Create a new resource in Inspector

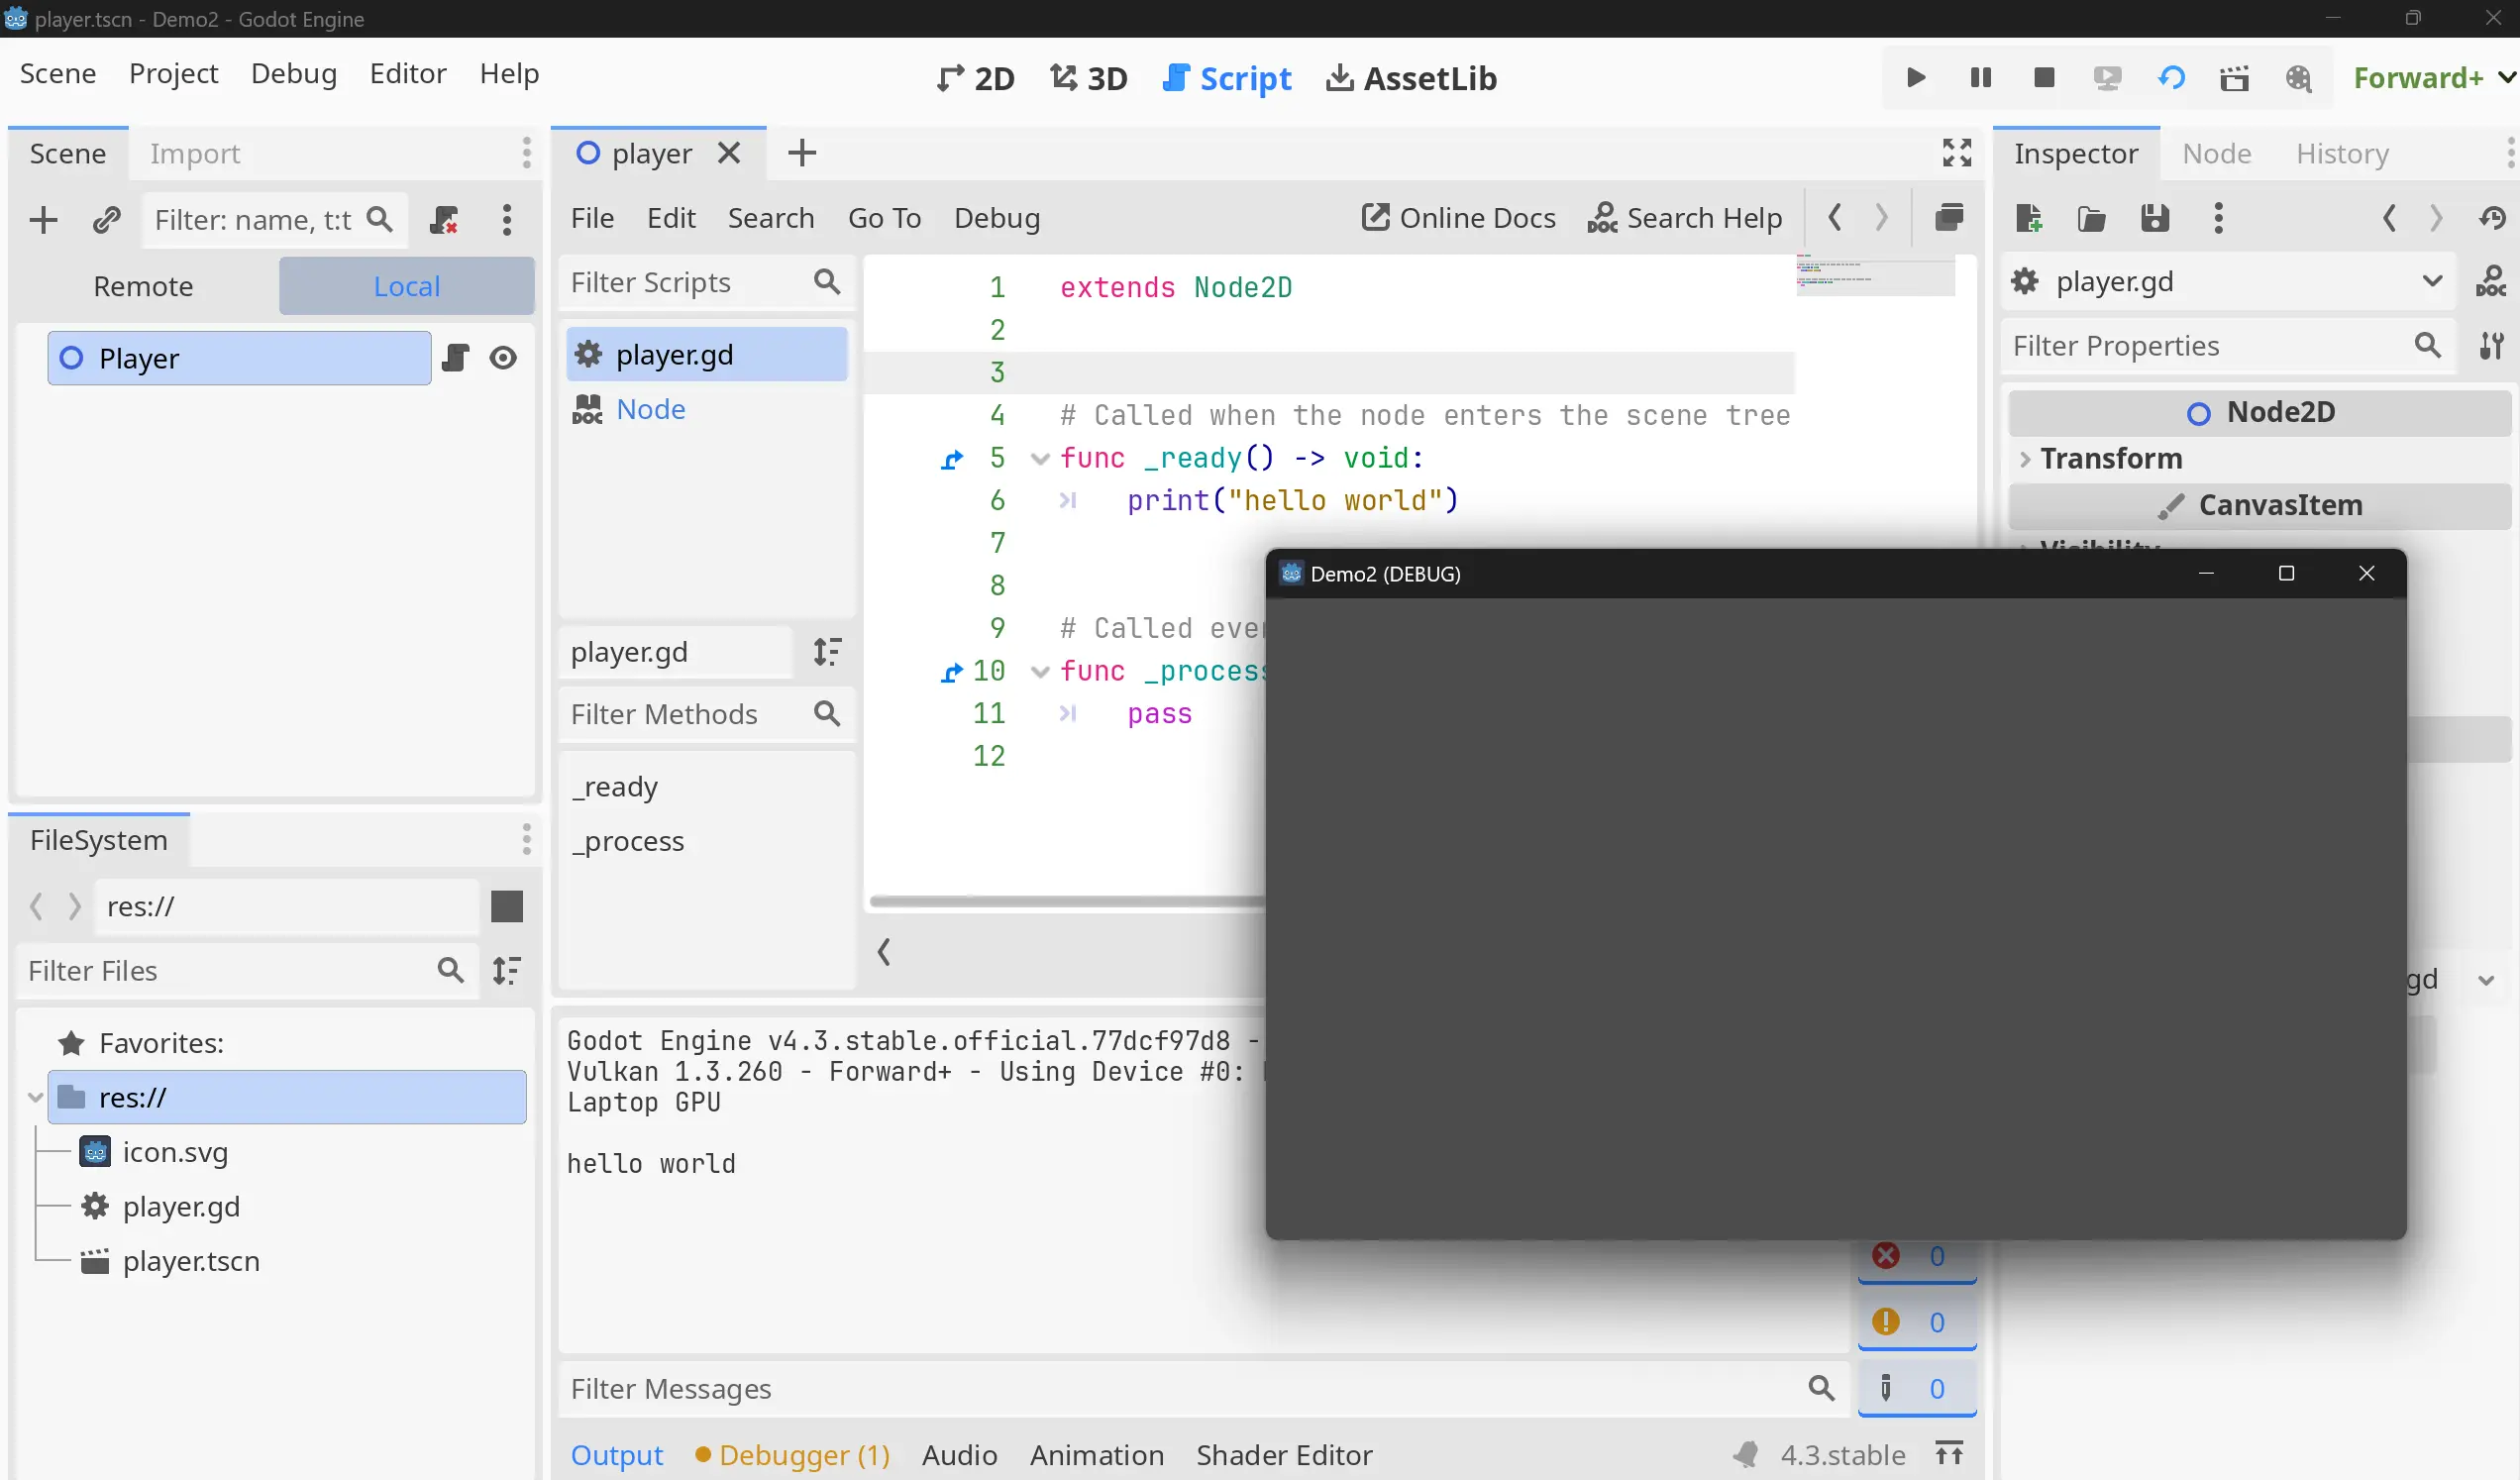tap(2029, 218)
